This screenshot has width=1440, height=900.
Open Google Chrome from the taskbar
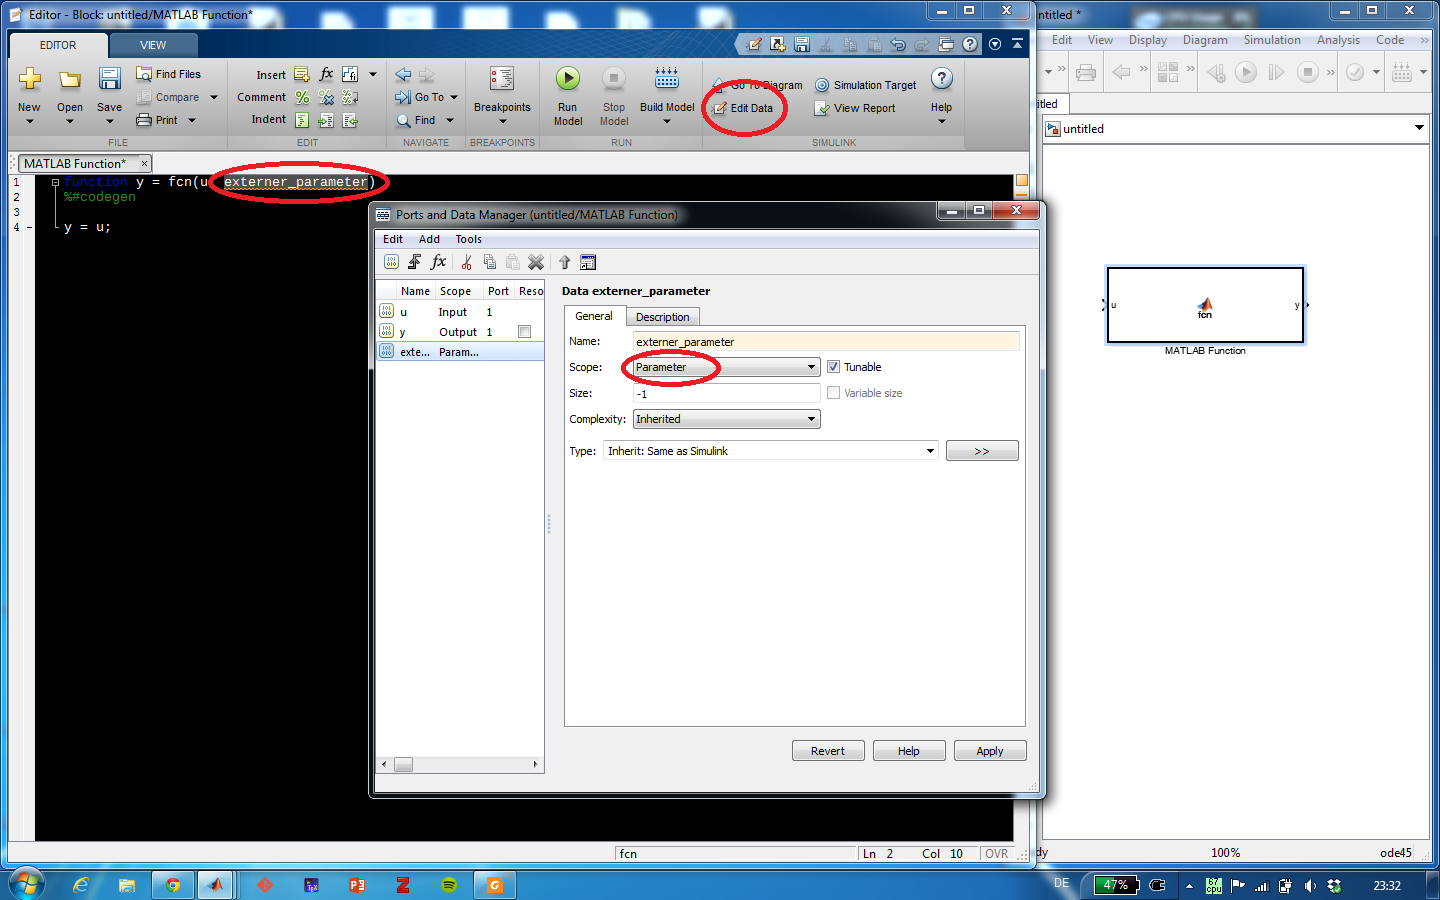click(x=173, y=885)
